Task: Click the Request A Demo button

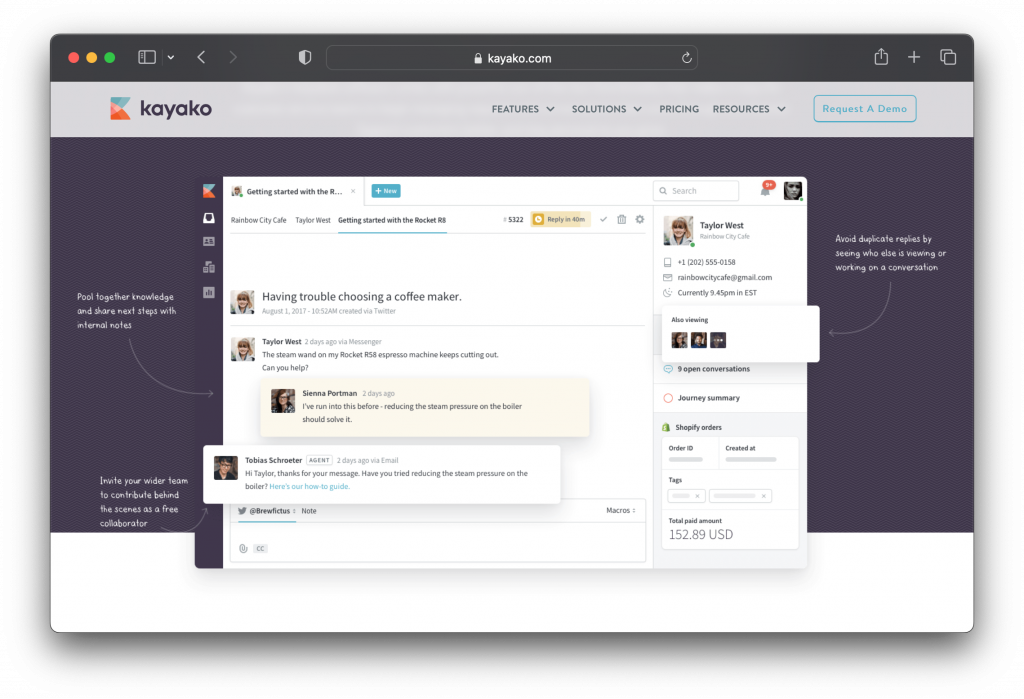Action: click(x=864, y=109)
